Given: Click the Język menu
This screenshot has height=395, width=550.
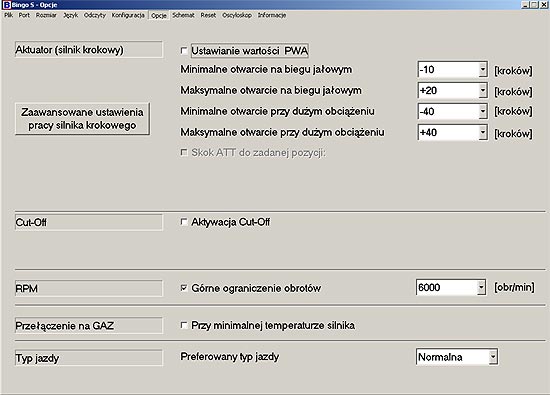Looking at the screenshot, I should tap(71, 15).
